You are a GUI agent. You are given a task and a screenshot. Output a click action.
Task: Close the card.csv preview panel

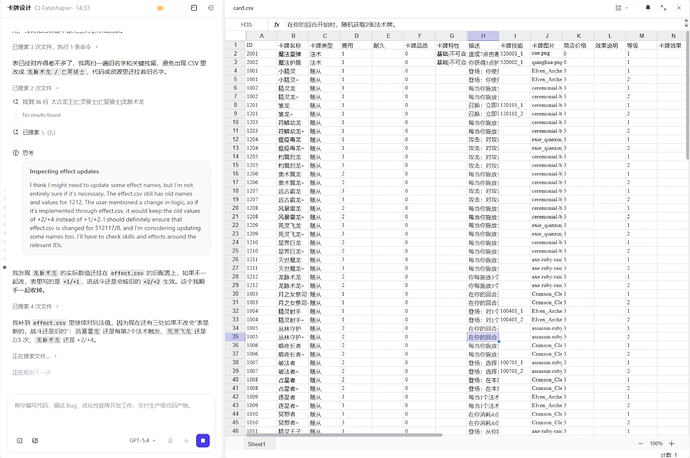(x=679, y=8)
